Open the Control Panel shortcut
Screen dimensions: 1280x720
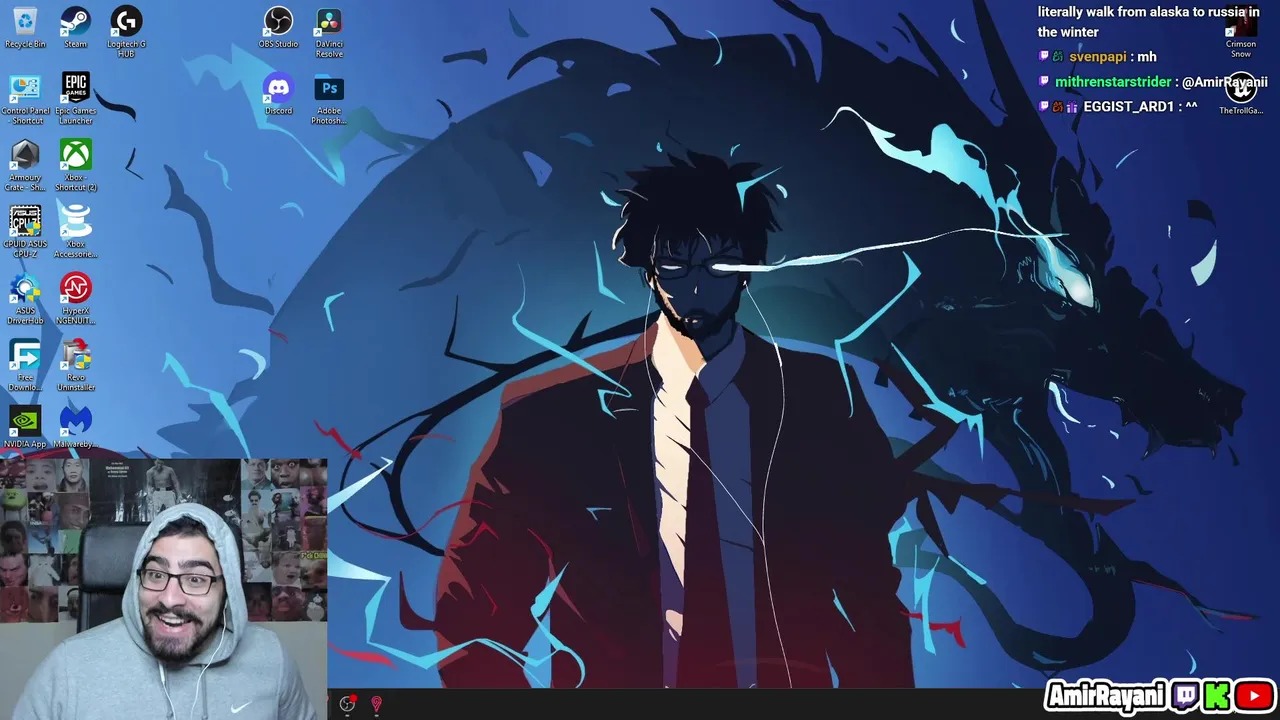tap(25, 99)
